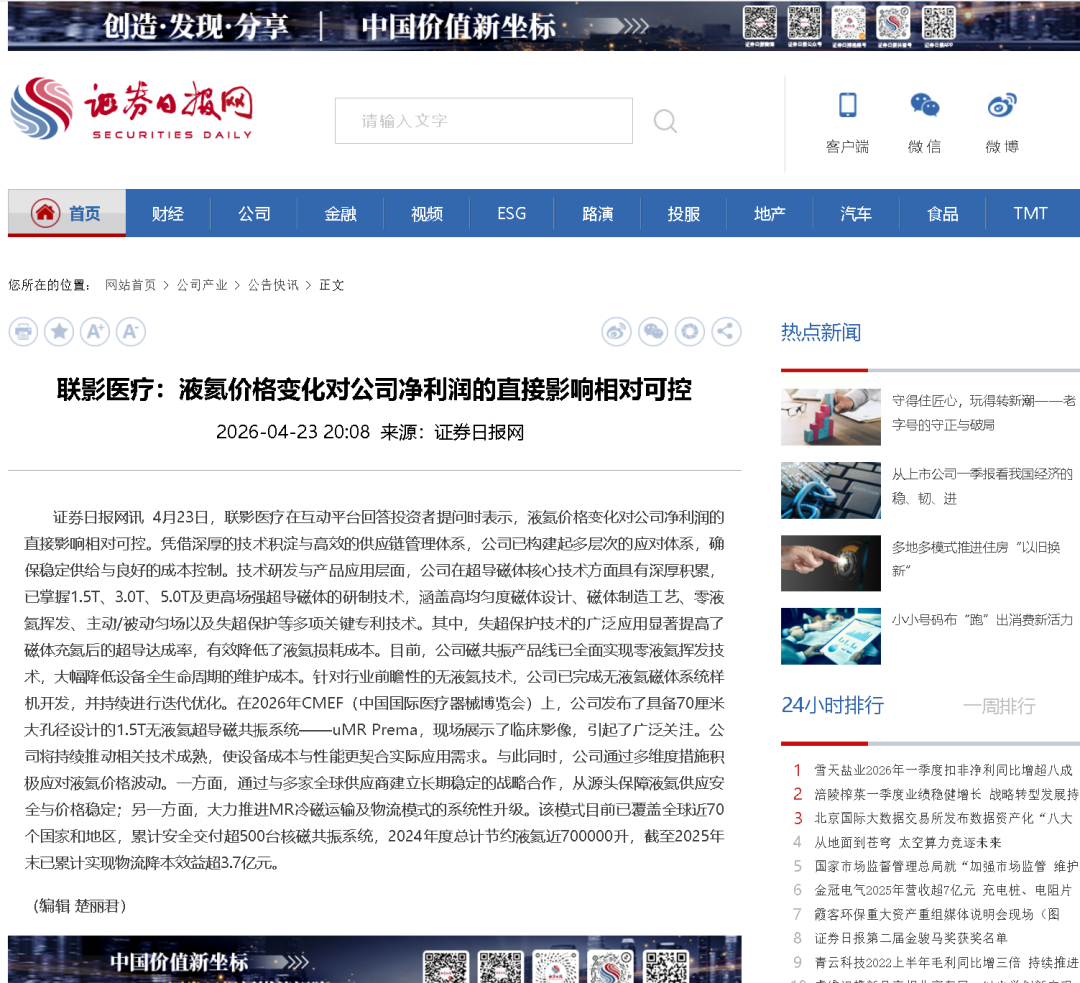
Task: Open the 食品 navigation tab
Action: point(942,214)
